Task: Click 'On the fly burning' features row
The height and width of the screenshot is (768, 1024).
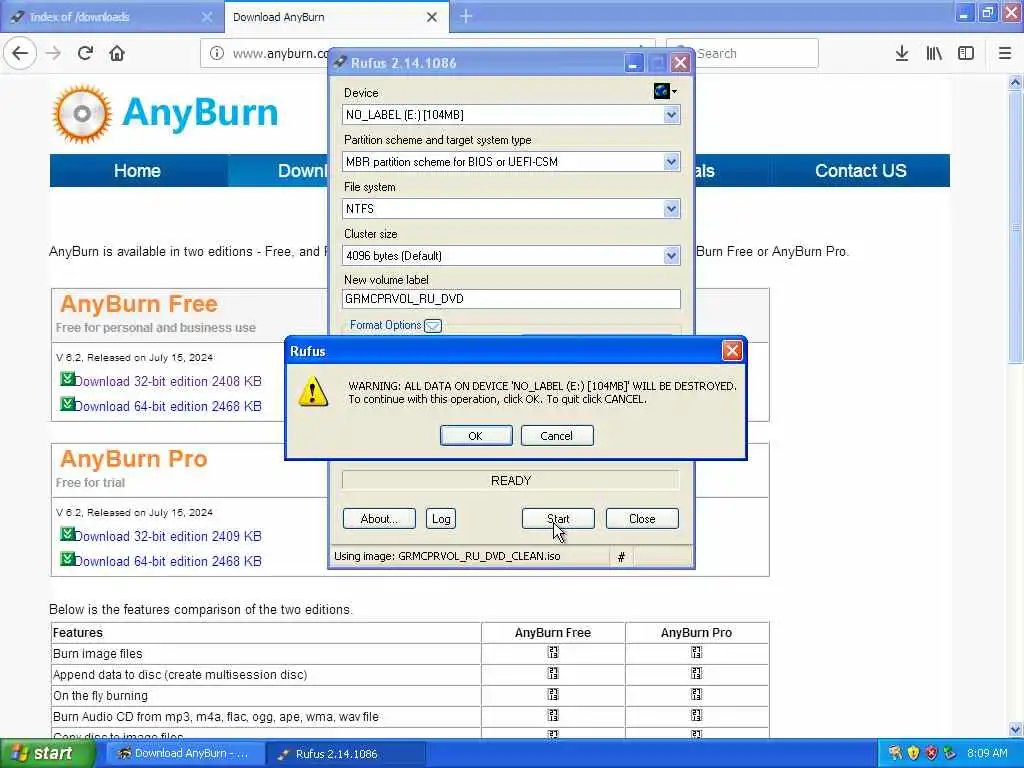Action: tap(410, 696)
